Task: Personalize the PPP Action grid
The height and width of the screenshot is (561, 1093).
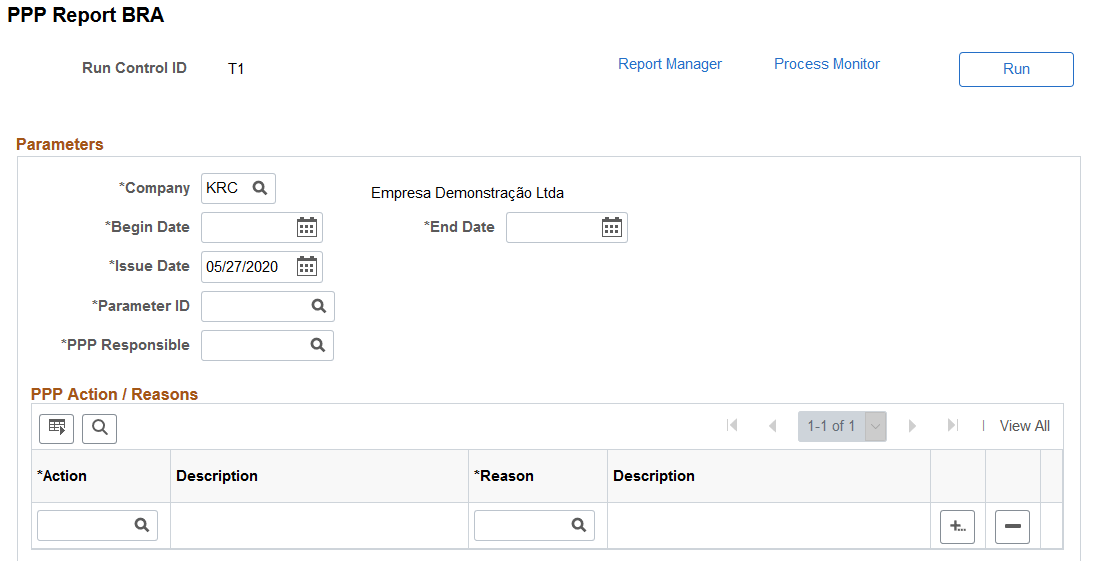Action: (x=56, y=428)
